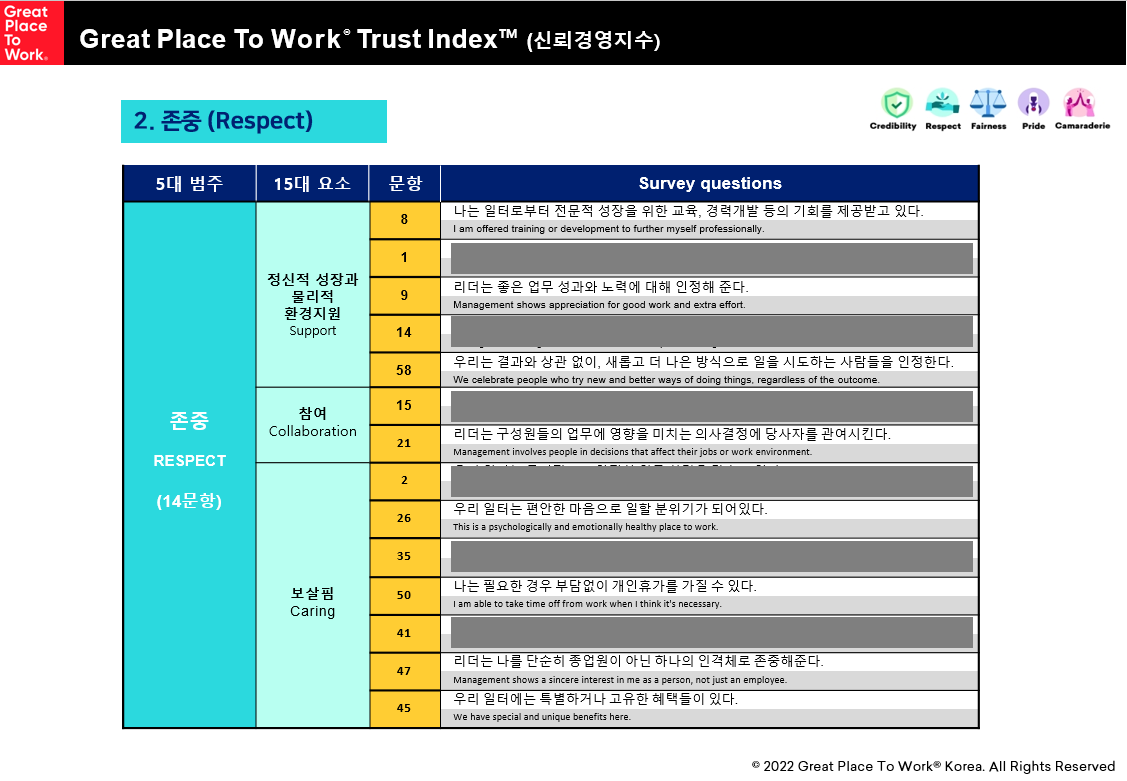Click the question 45 unique benefits text
1127x781 pixels.
596,700
